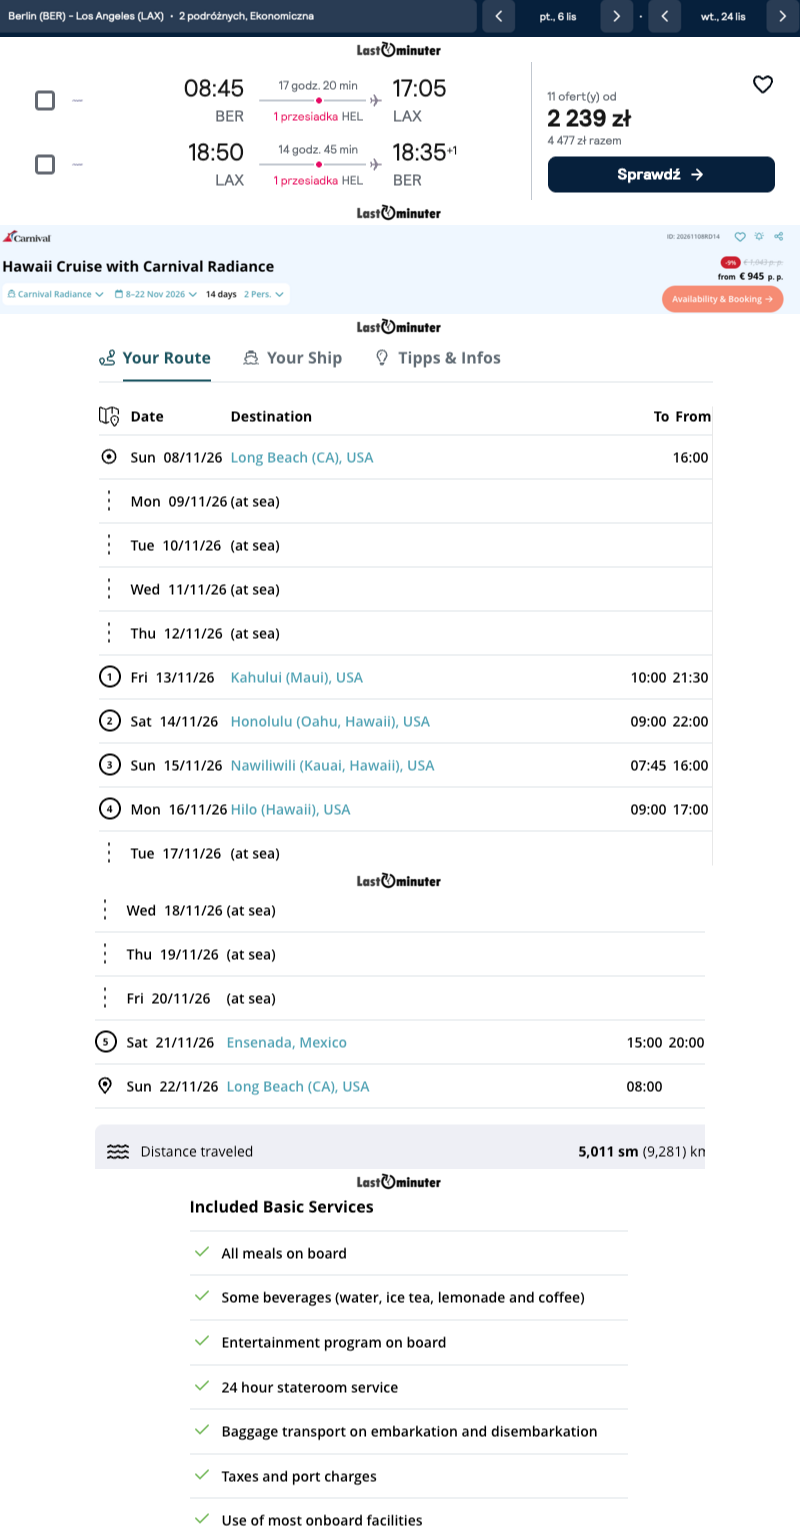Expand the 8–22 Nov 2026 date dropdown
Screen dimensions: 800x1532
click(x=156, y=295)
